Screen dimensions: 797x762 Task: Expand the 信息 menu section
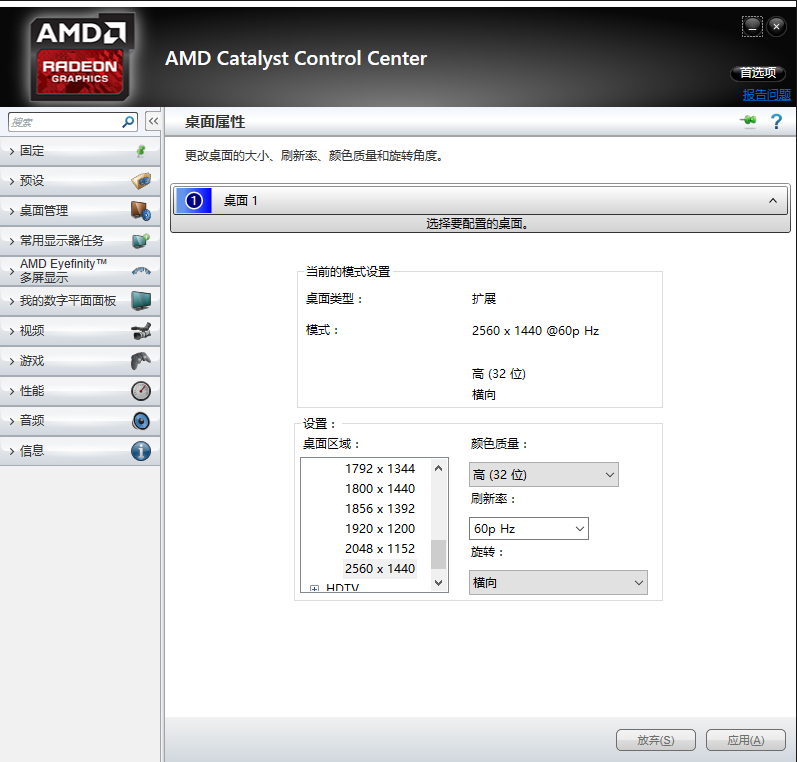[x=80, y=450]
